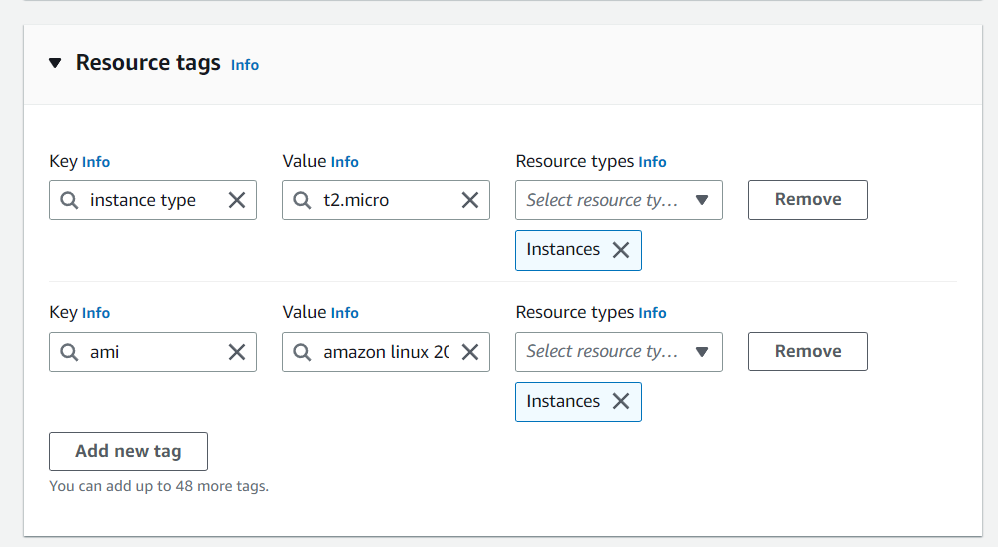Image resolution: width=998 pixels, height=547 pixels.
Task: Remove the 'instance type' tag row
Action: coord(808,200)
